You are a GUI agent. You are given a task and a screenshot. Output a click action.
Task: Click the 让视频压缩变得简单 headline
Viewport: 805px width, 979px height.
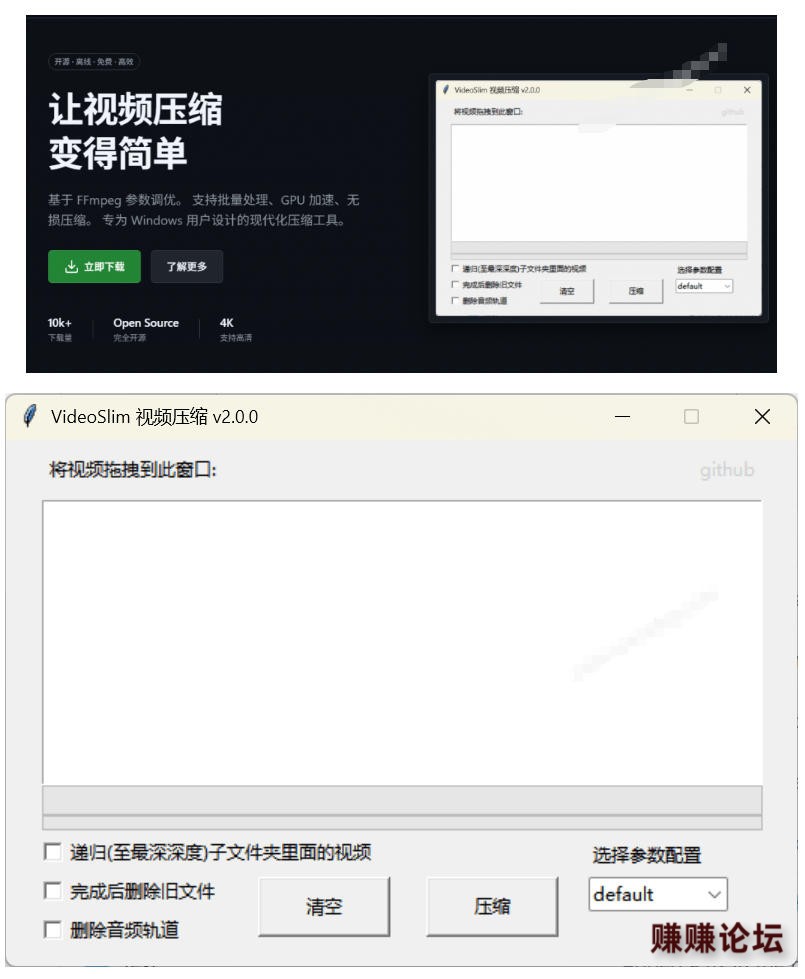[x=136, y=131]
